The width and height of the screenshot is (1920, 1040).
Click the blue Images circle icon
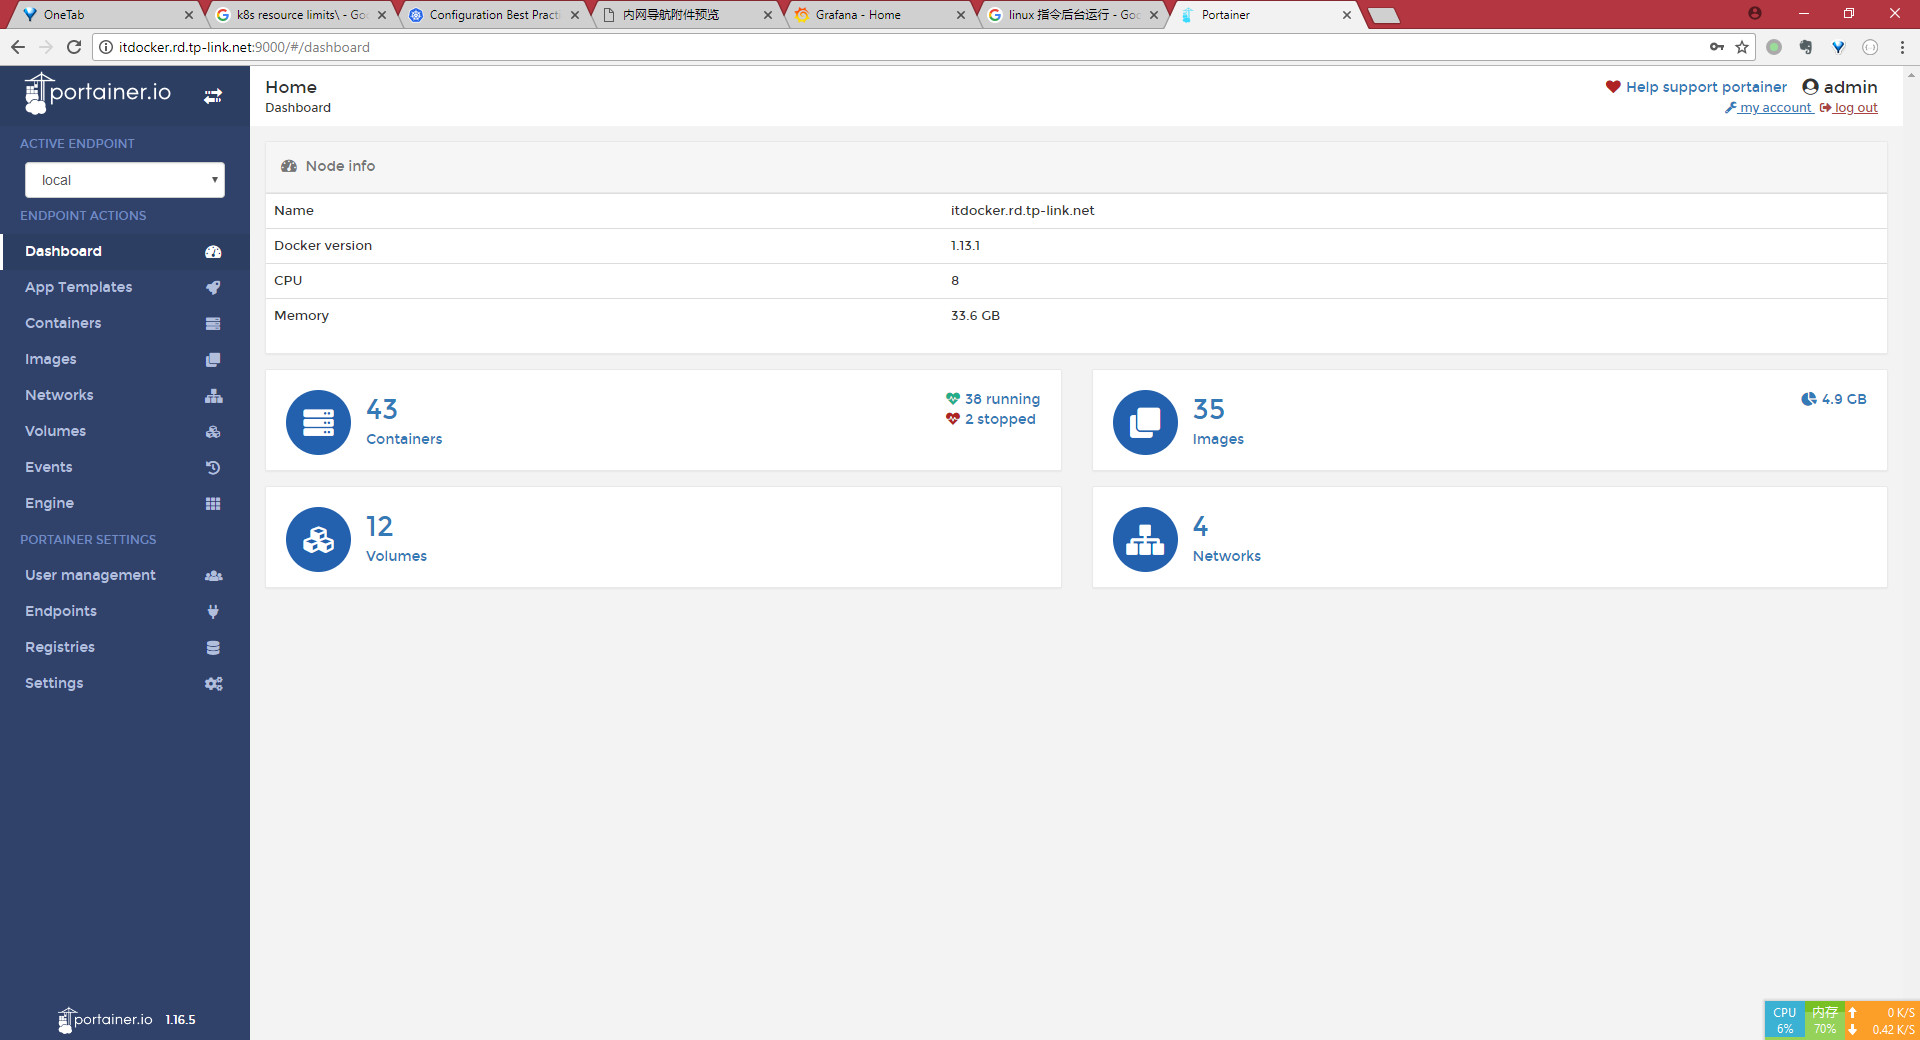click(x=1145, y=422)
